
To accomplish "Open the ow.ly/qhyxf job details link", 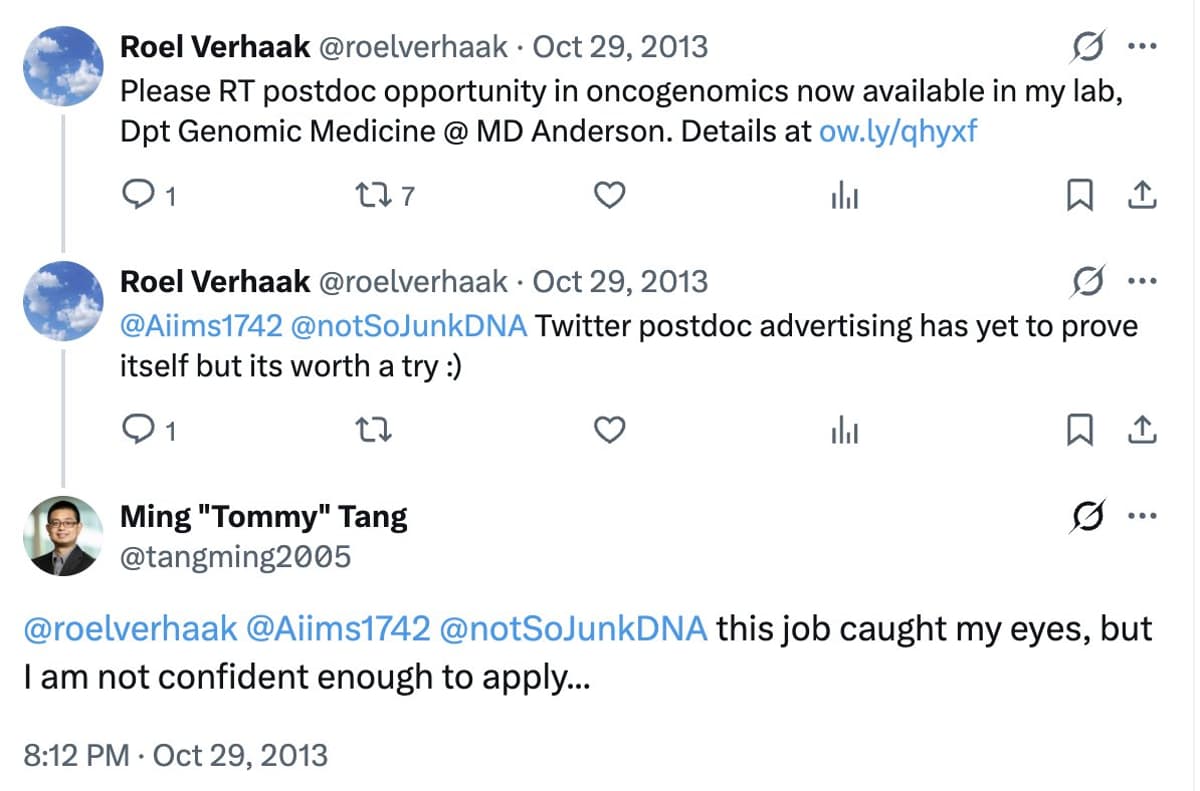I will (x=898, y=131).
